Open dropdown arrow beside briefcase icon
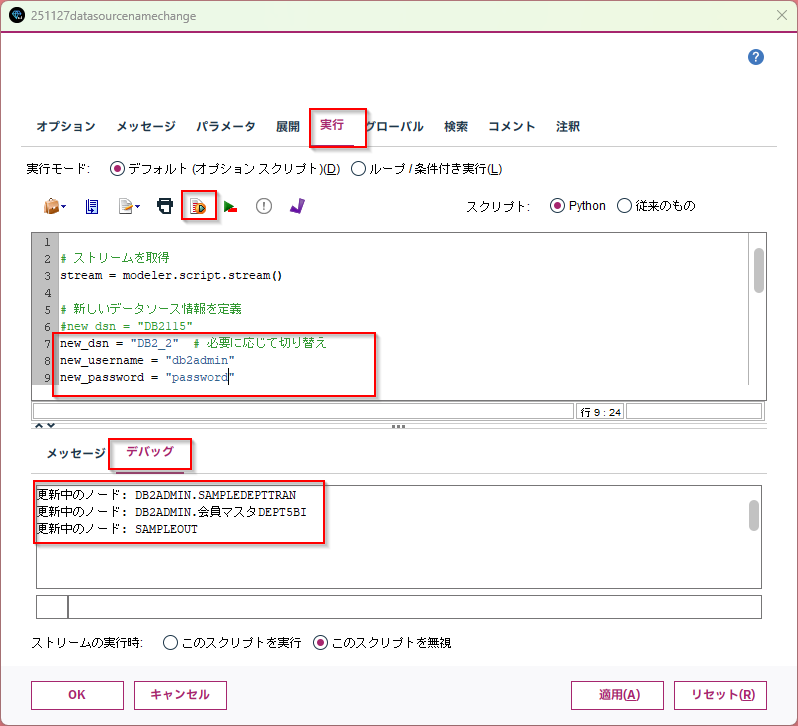 [x=64, y=206]
